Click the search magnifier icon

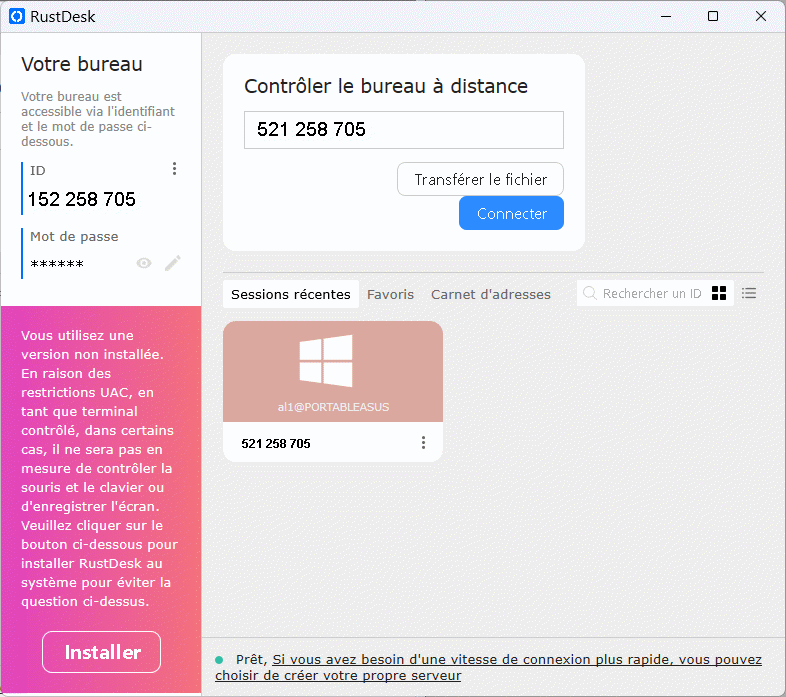tap(590, 293)
